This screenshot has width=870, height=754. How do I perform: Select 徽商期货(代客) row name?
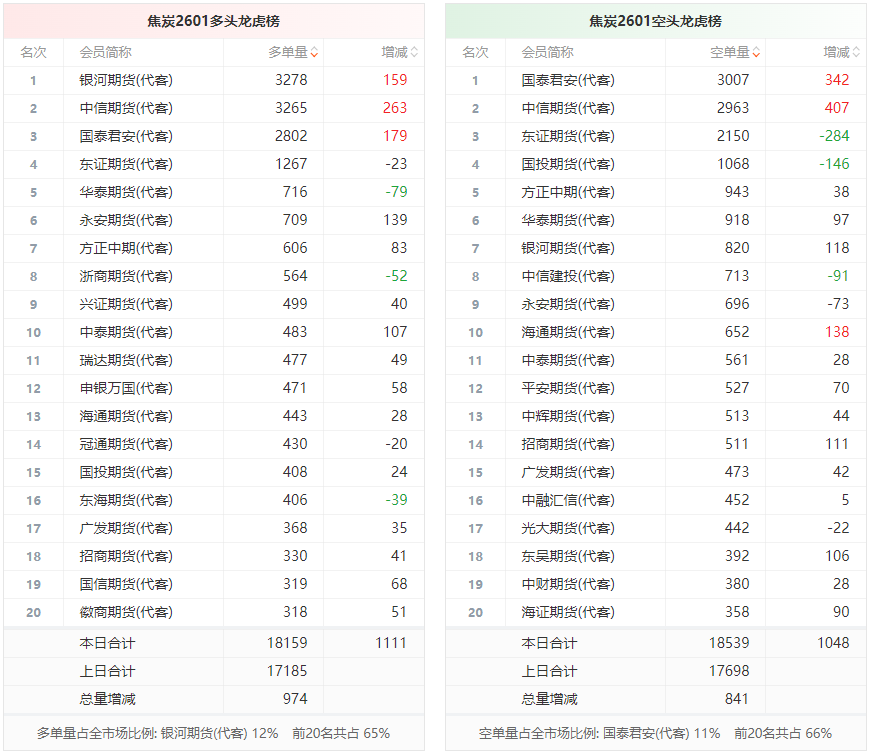pyautogui.click(x=126, y=612)
